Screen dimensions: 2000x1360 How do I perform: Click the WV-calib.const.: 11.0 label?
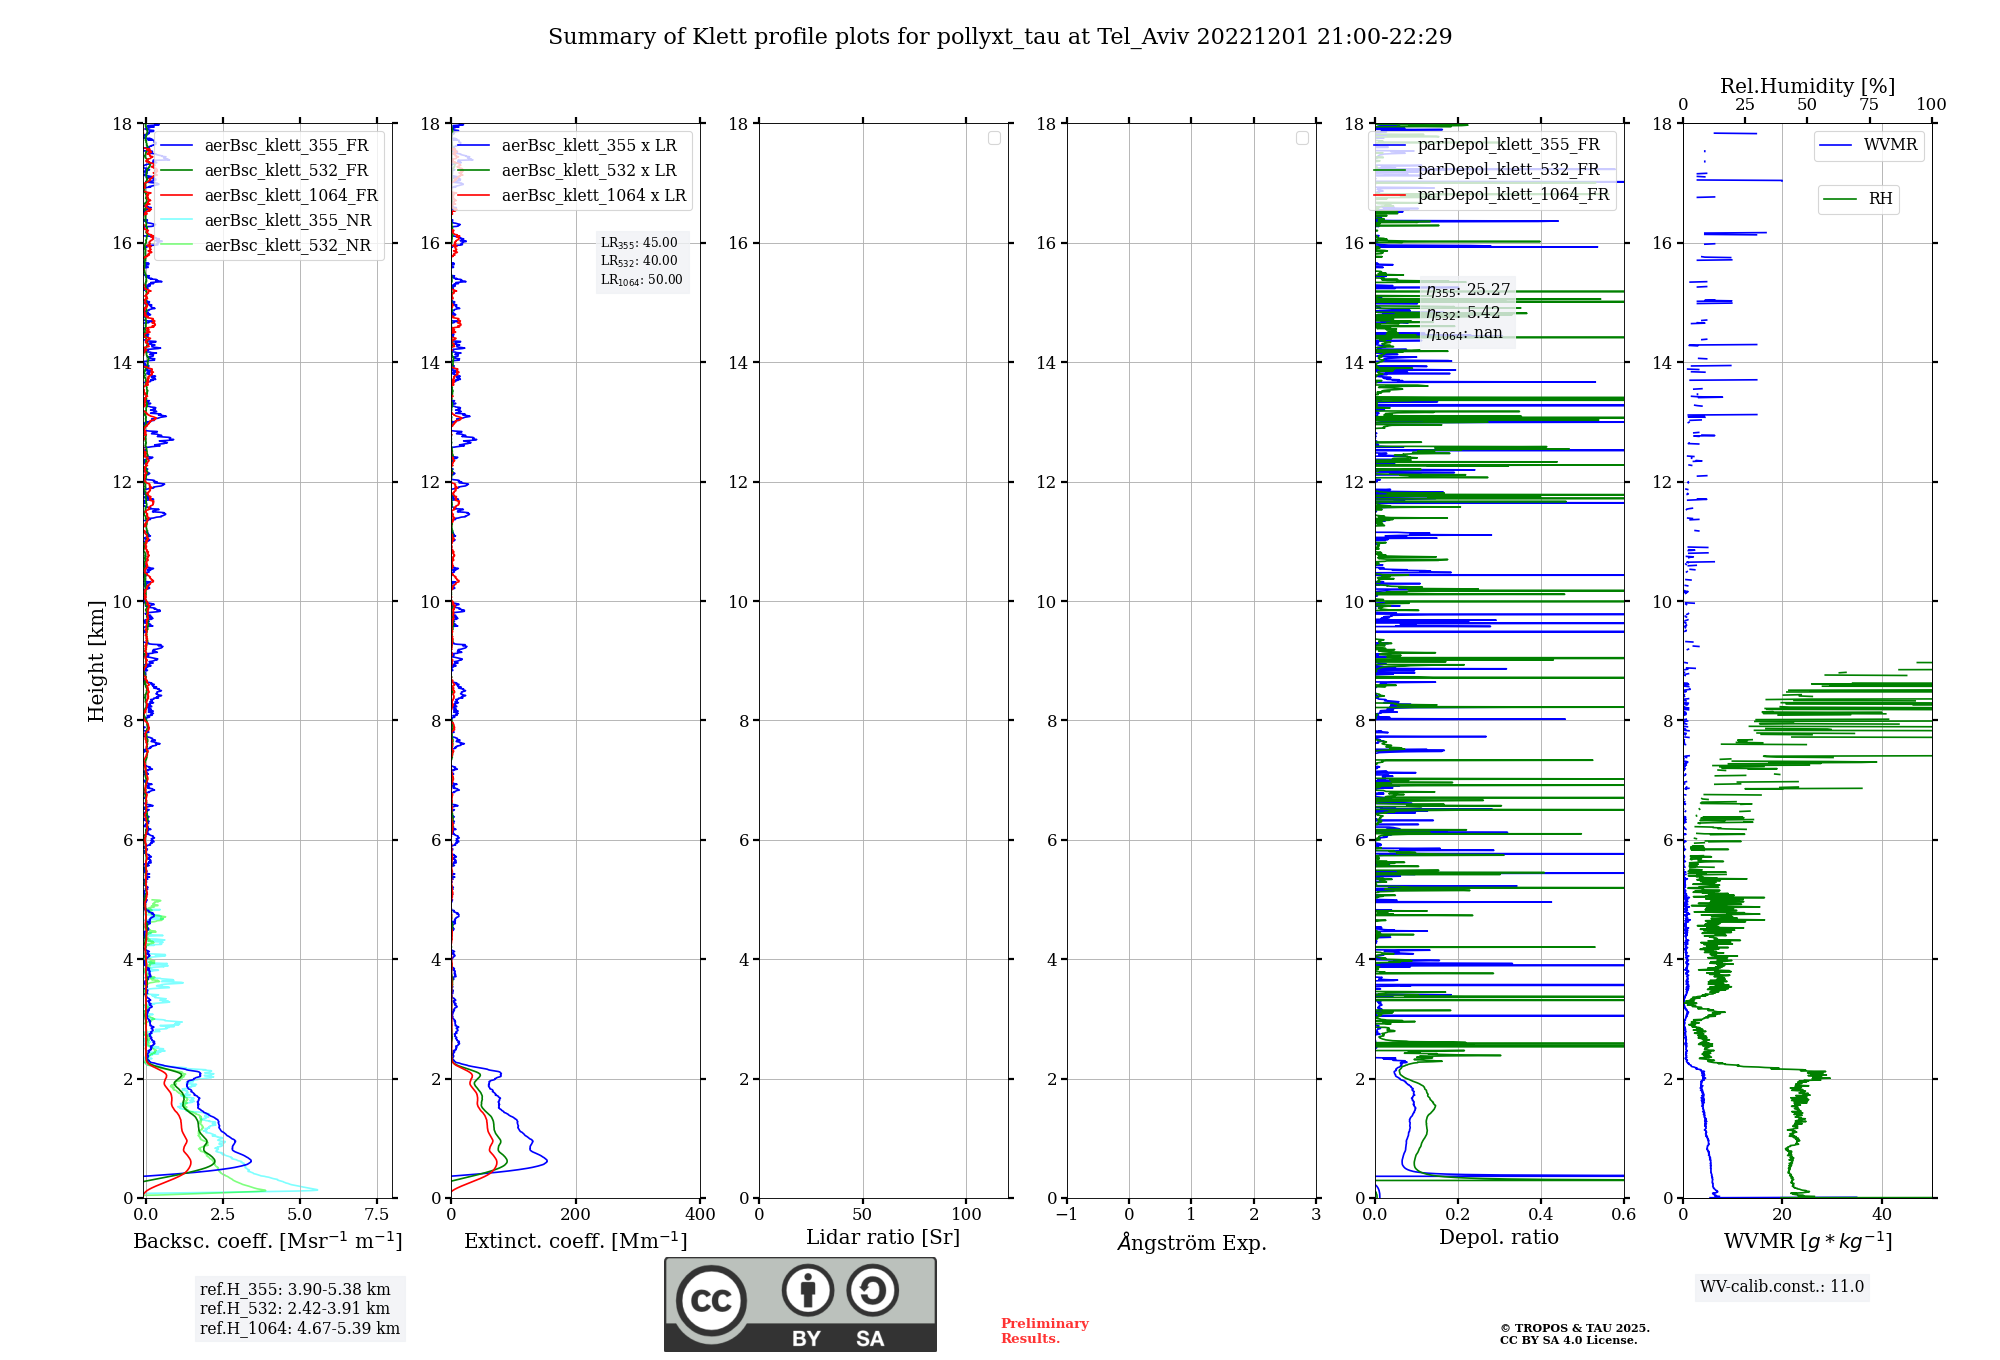[1782, 1287]
